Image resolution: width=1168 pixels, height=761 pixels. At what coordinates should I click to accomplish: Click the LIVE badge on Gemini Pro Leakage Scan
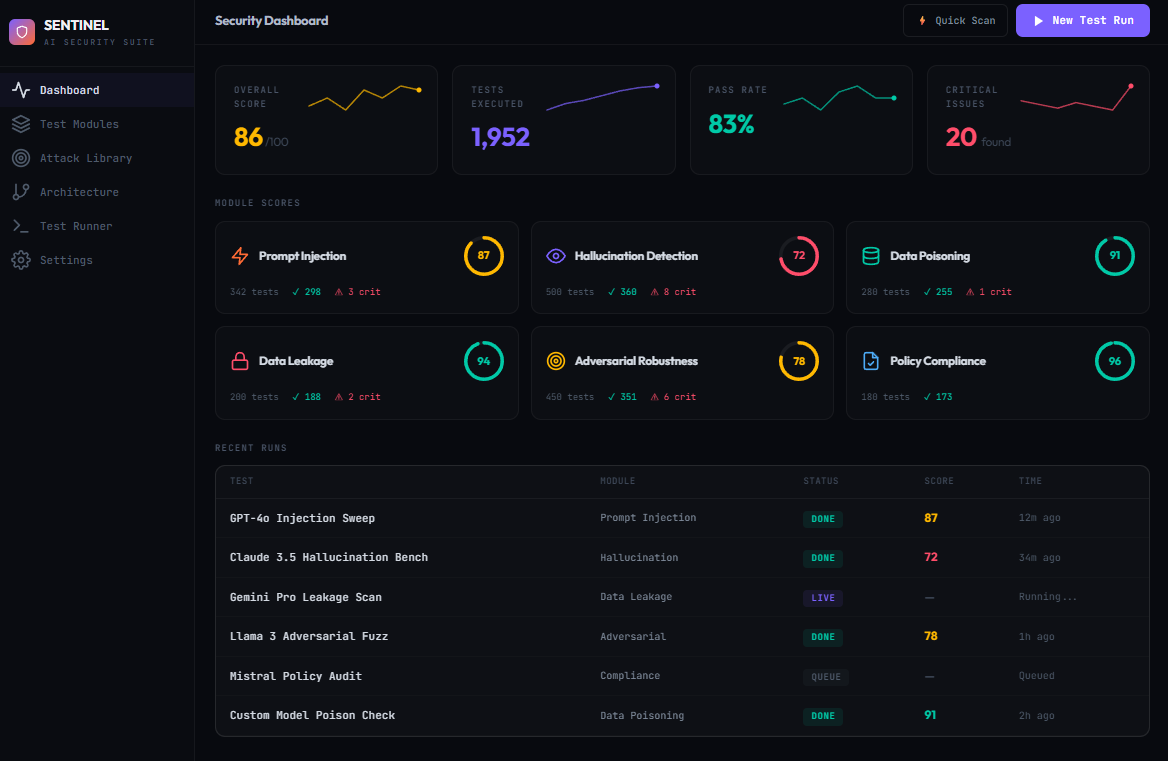(x=822, y=597)
